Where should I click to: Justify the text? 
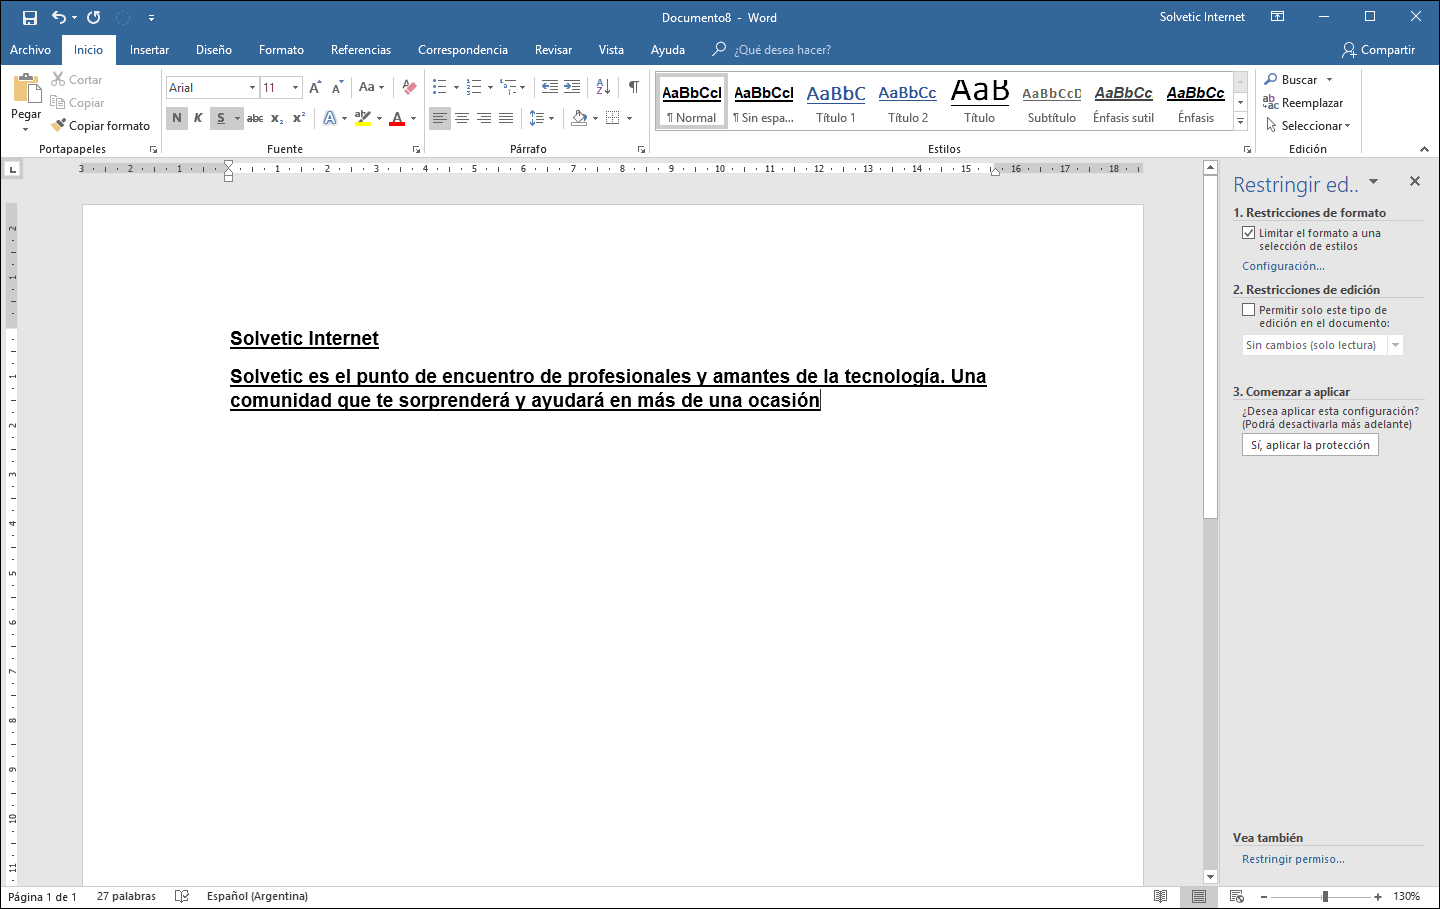click(506, 118)
